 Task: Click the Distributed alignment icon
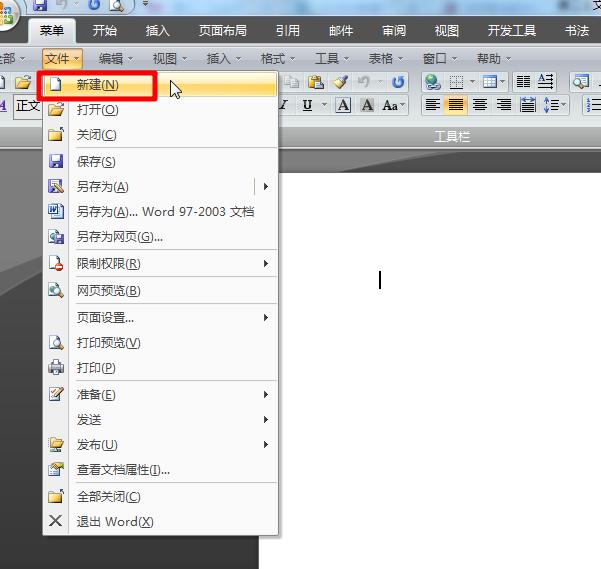[x=528, y=105]
